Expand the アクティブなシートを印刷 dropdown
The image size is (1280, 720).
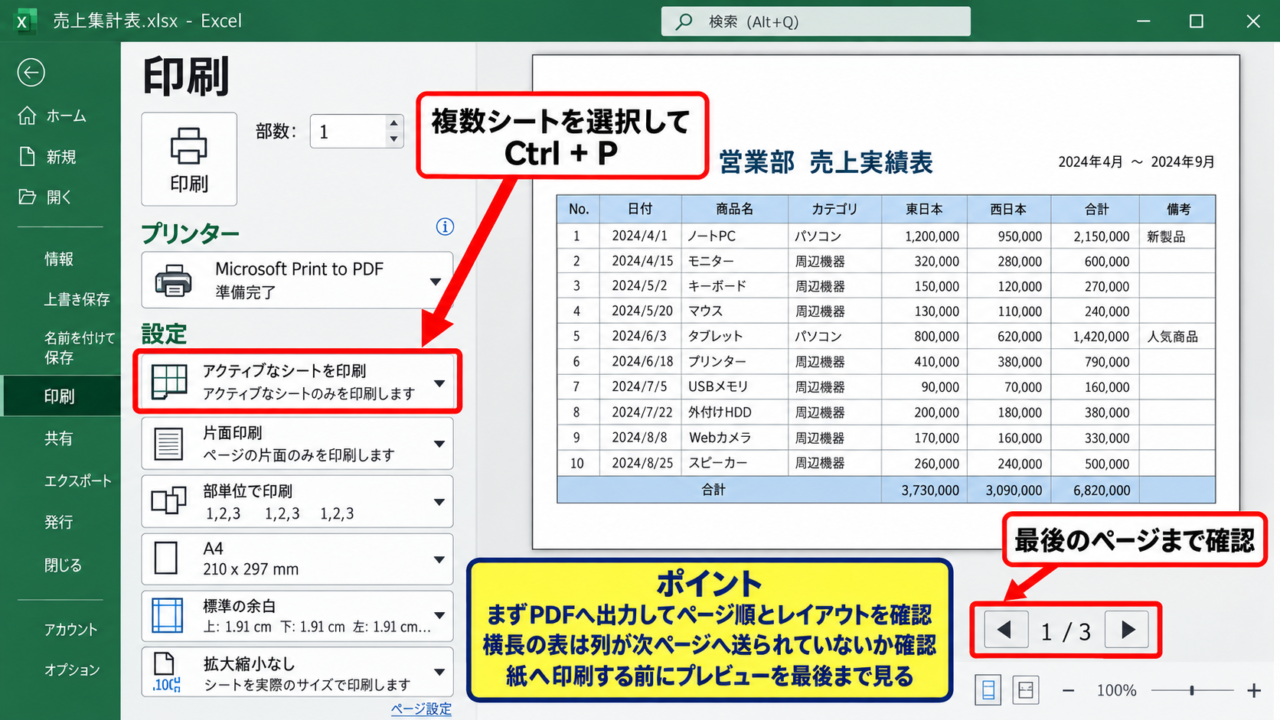point(297,382)
